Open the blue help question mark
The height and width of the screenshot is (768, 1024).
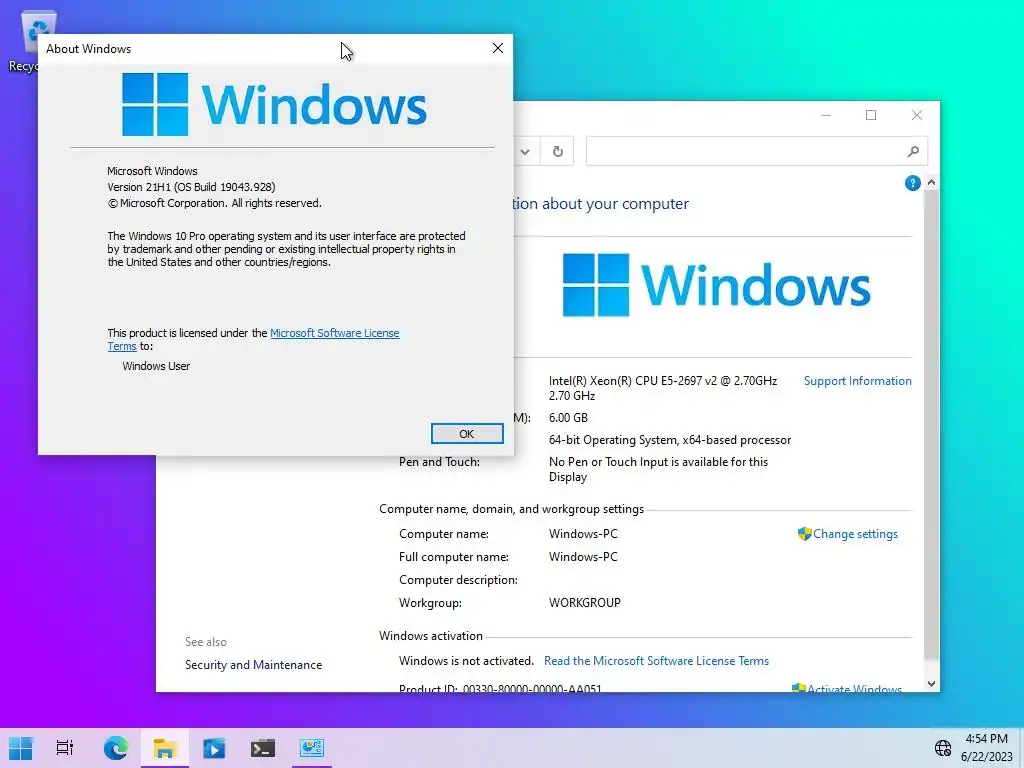(912, 183)
